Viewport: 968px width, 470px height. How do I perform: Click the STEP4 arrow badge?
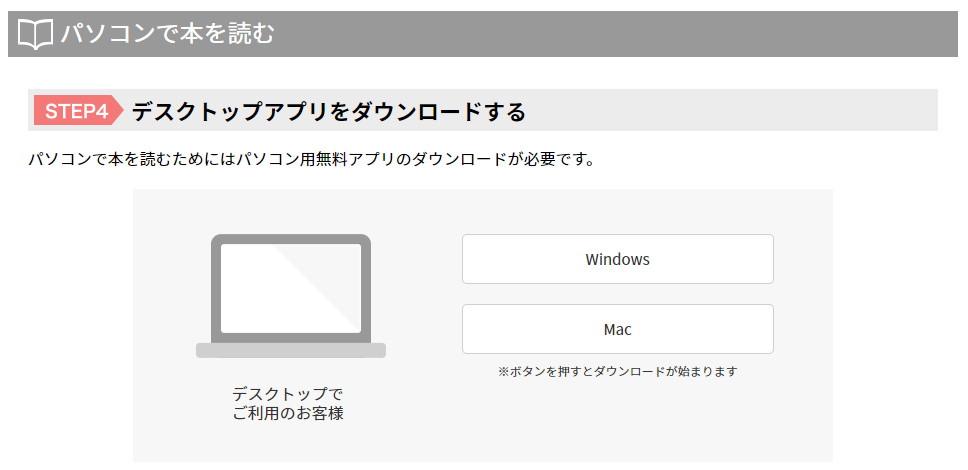pyautogui.click(x=78, y=111)
